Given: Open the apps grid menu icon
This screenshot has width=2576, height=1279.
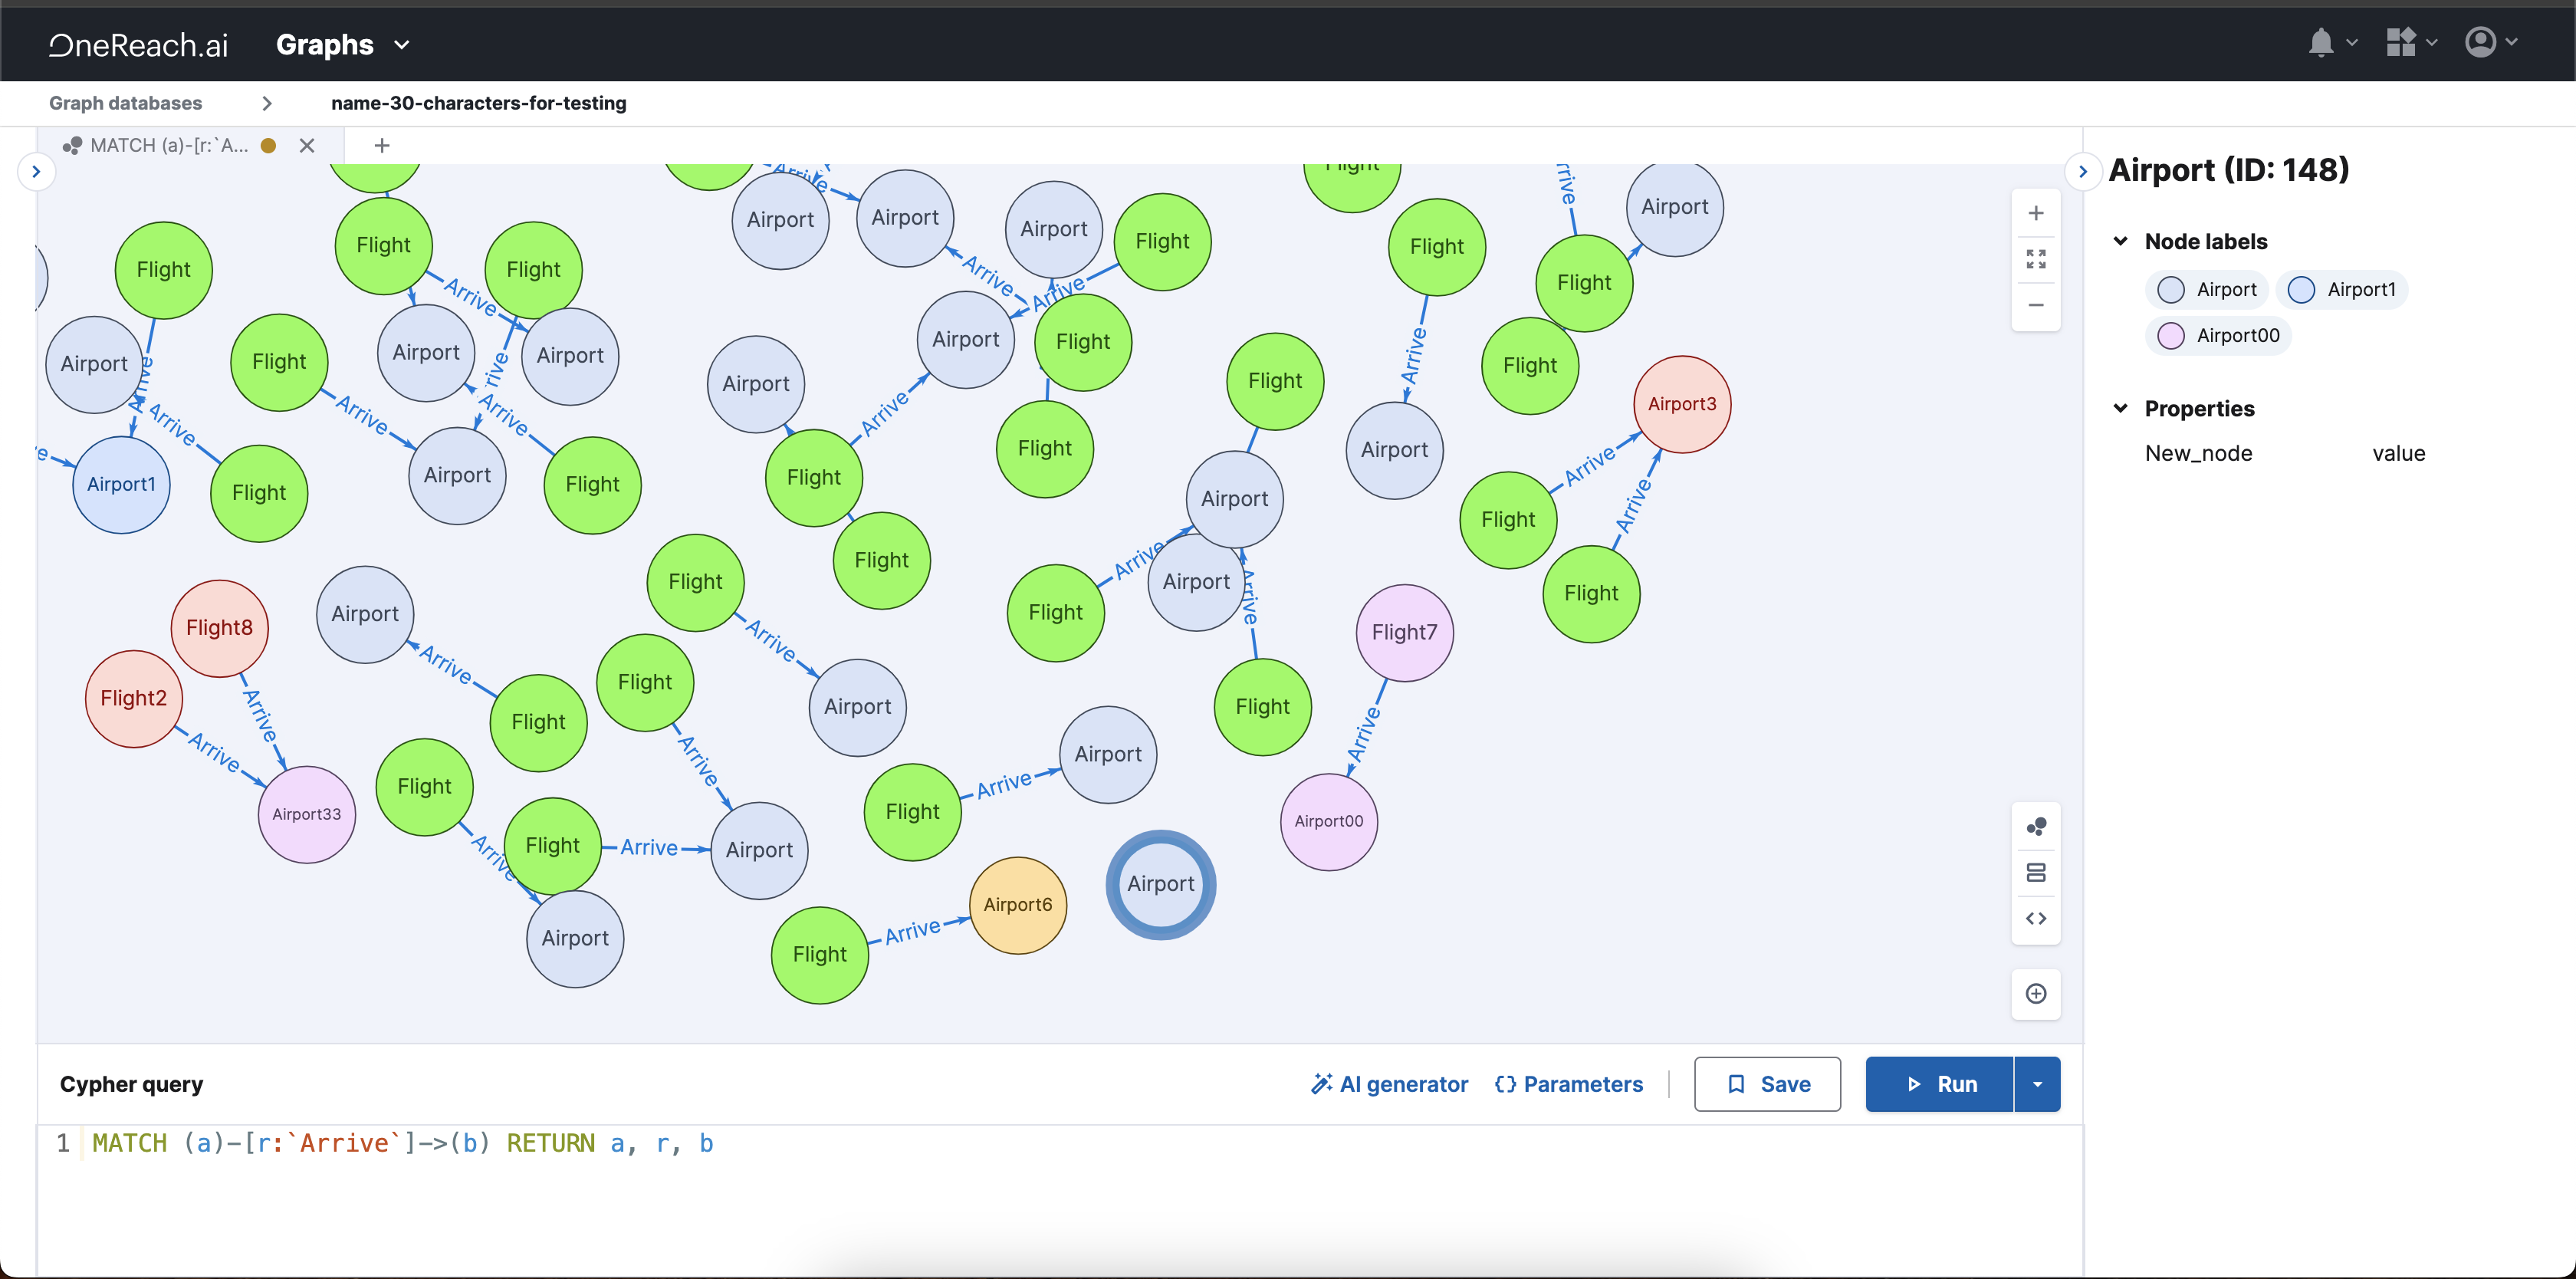Looking at the screenshot, I should [2401, 42].
